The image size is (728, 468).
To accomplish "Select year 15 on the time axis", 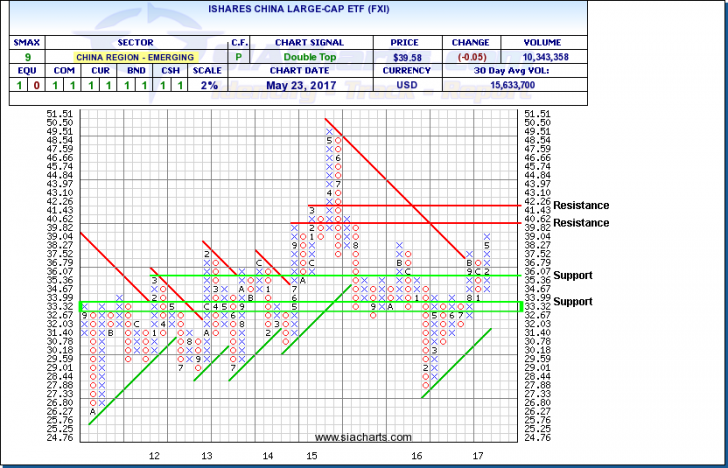I will pos(312,455).
